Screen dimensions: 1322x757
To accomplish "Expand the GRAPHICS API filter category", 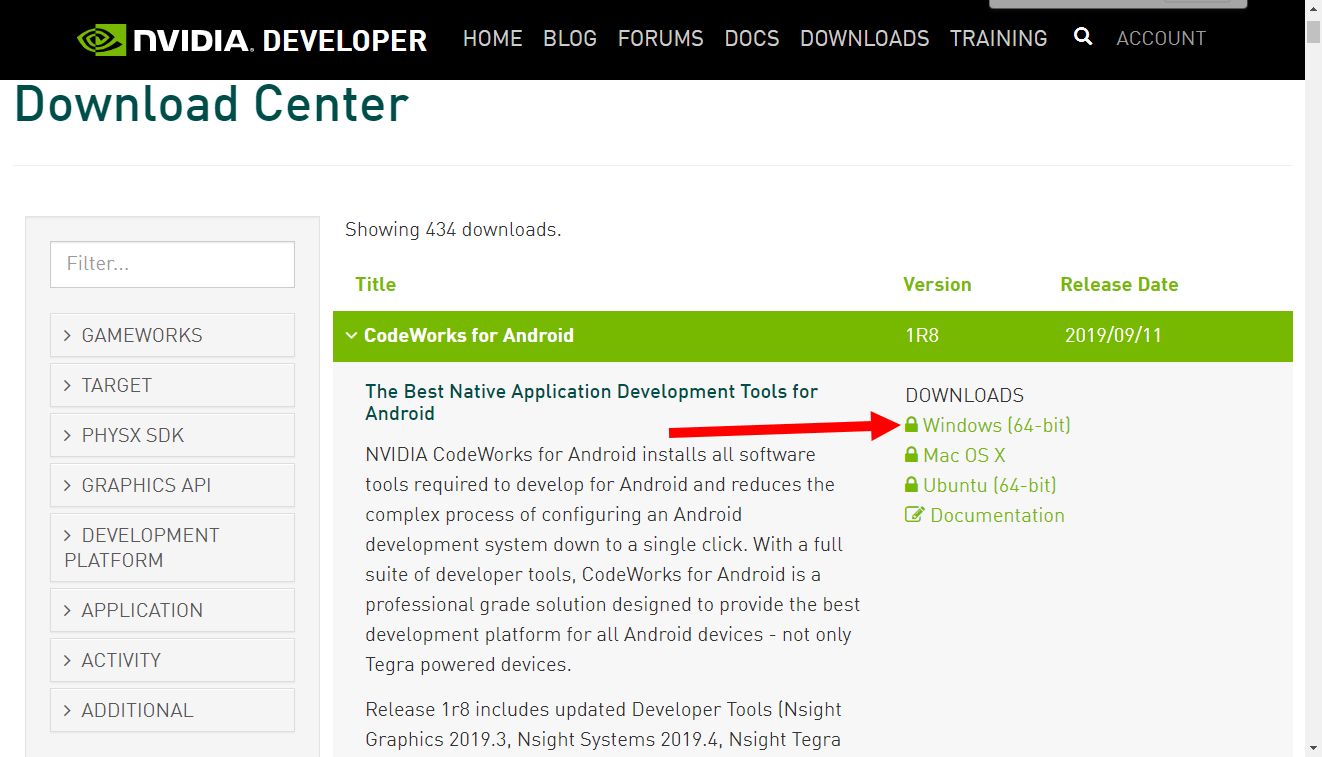I will [172, 485].
